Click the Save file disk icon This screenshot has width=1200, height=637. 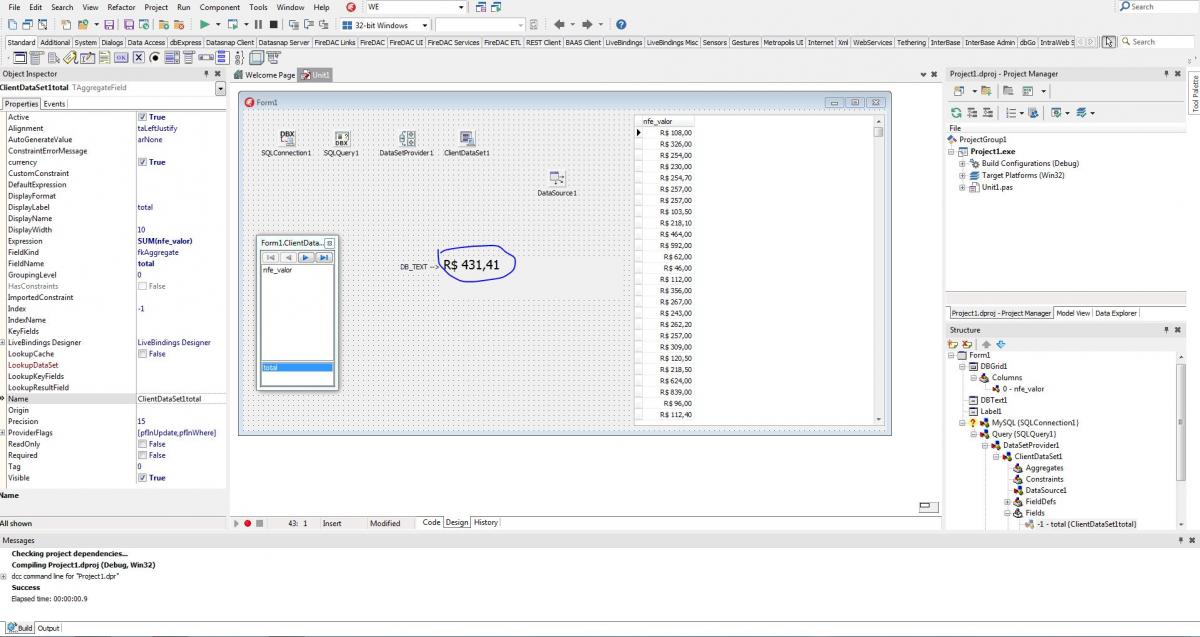coord(109,24)
